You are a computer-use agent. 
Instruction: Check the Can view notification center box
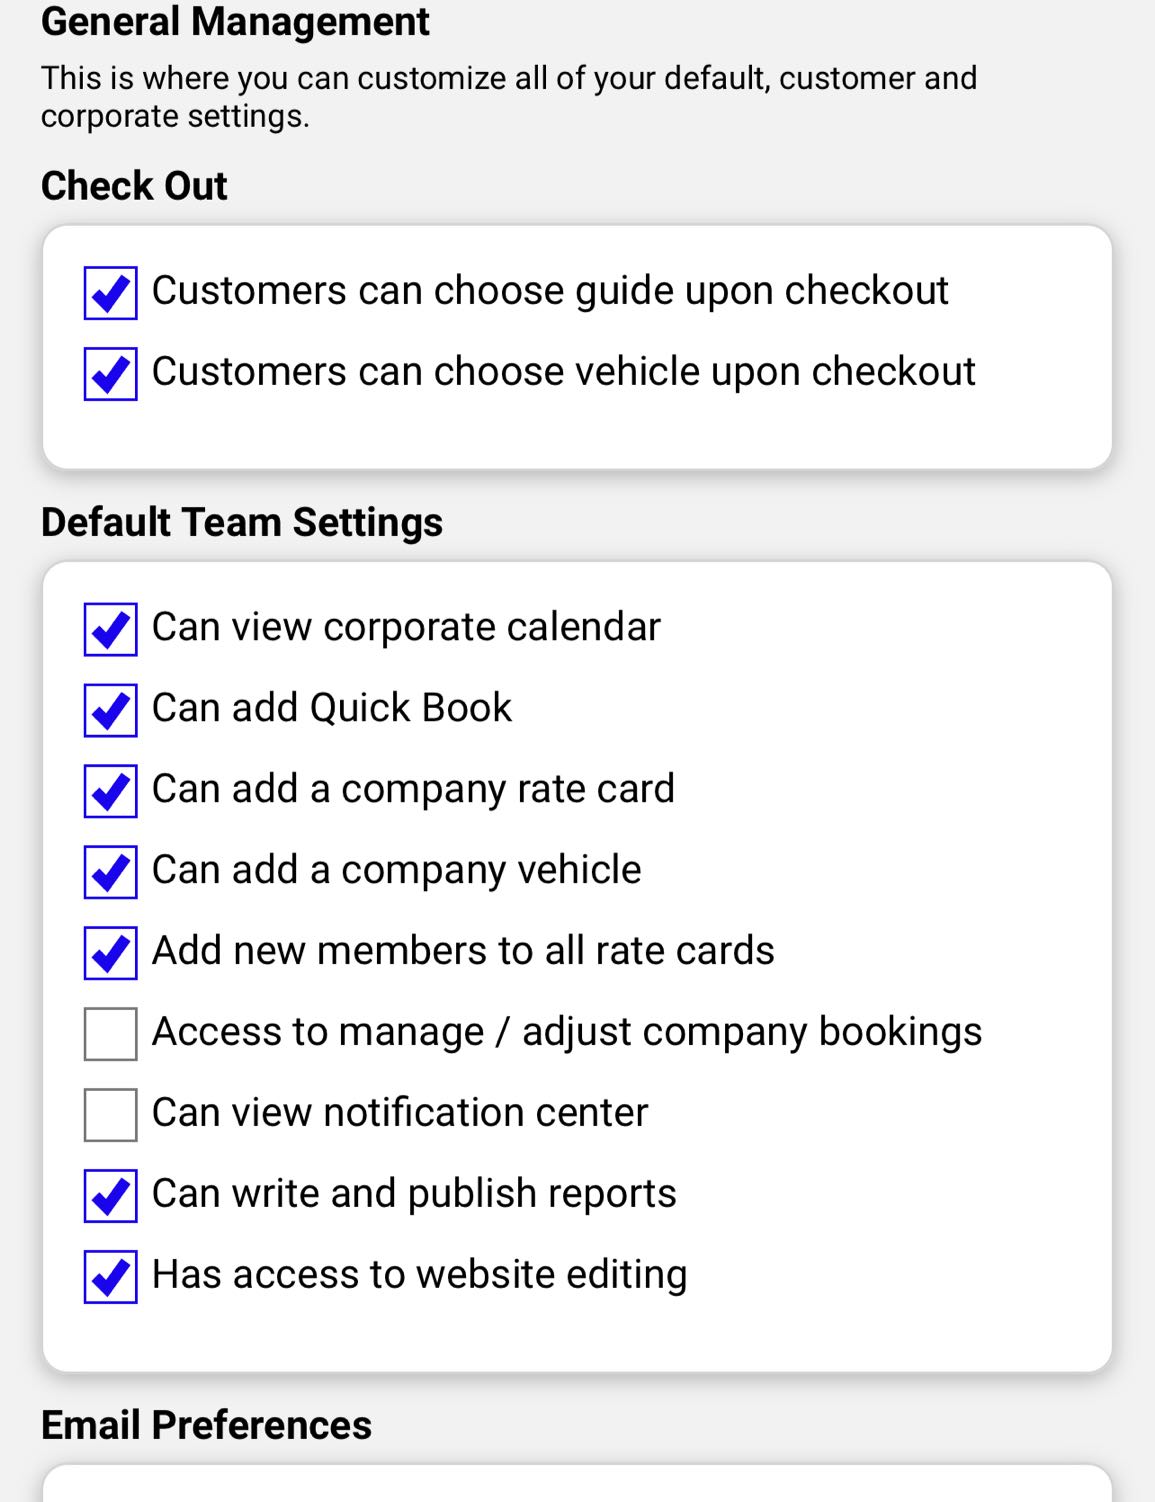pos(110,1115)
